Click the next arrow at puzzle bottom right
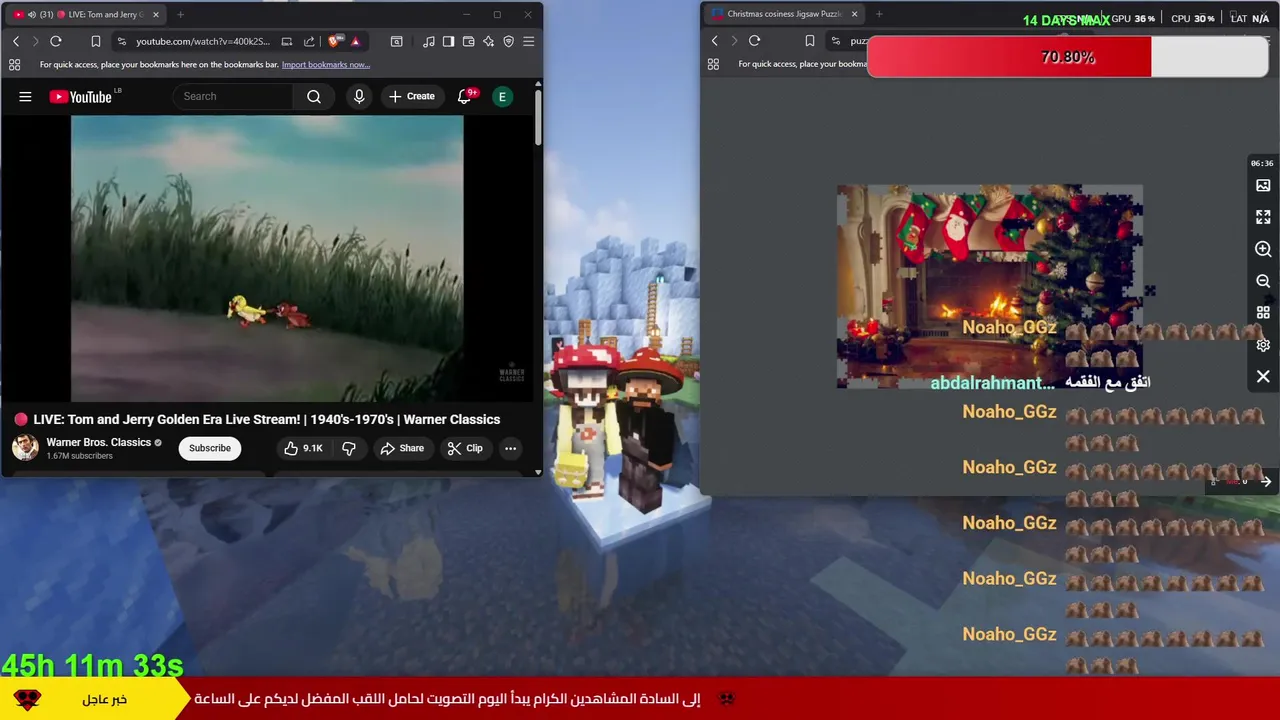The image size is (1280, 720). (x=1266, y=482)
